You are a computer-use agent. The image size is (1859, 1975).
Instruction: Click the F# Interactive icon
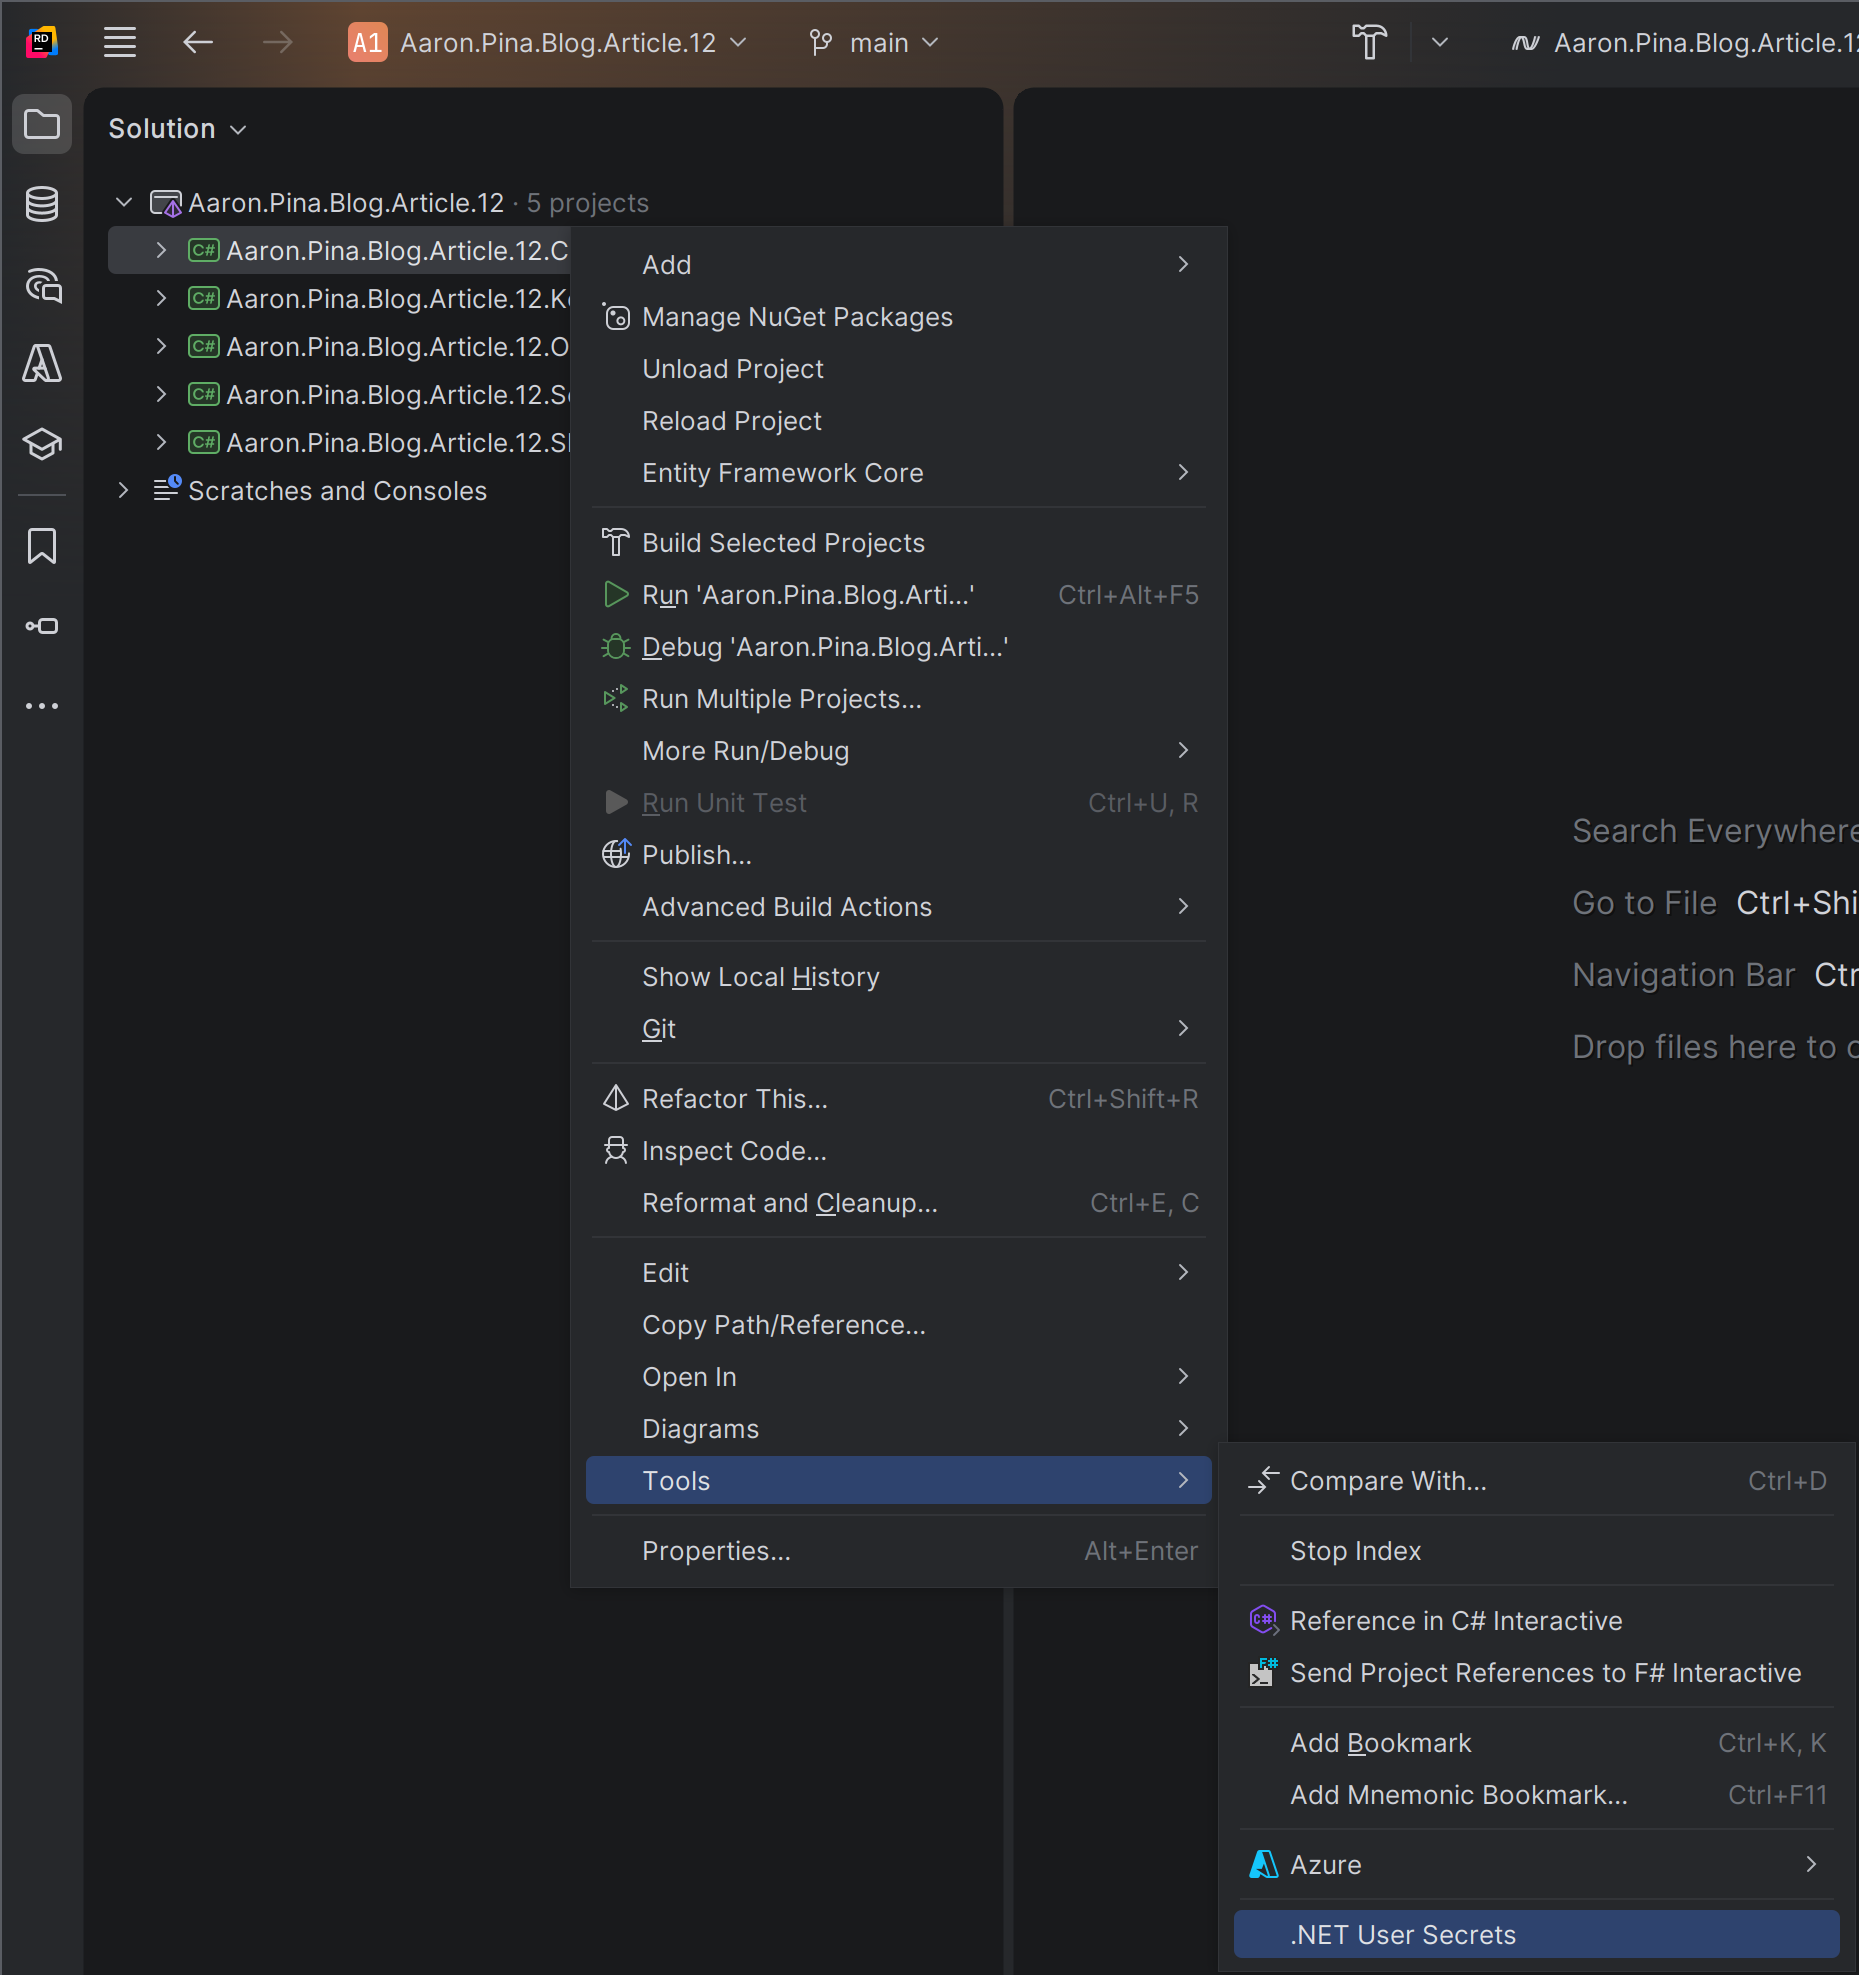point(1264,1673)
